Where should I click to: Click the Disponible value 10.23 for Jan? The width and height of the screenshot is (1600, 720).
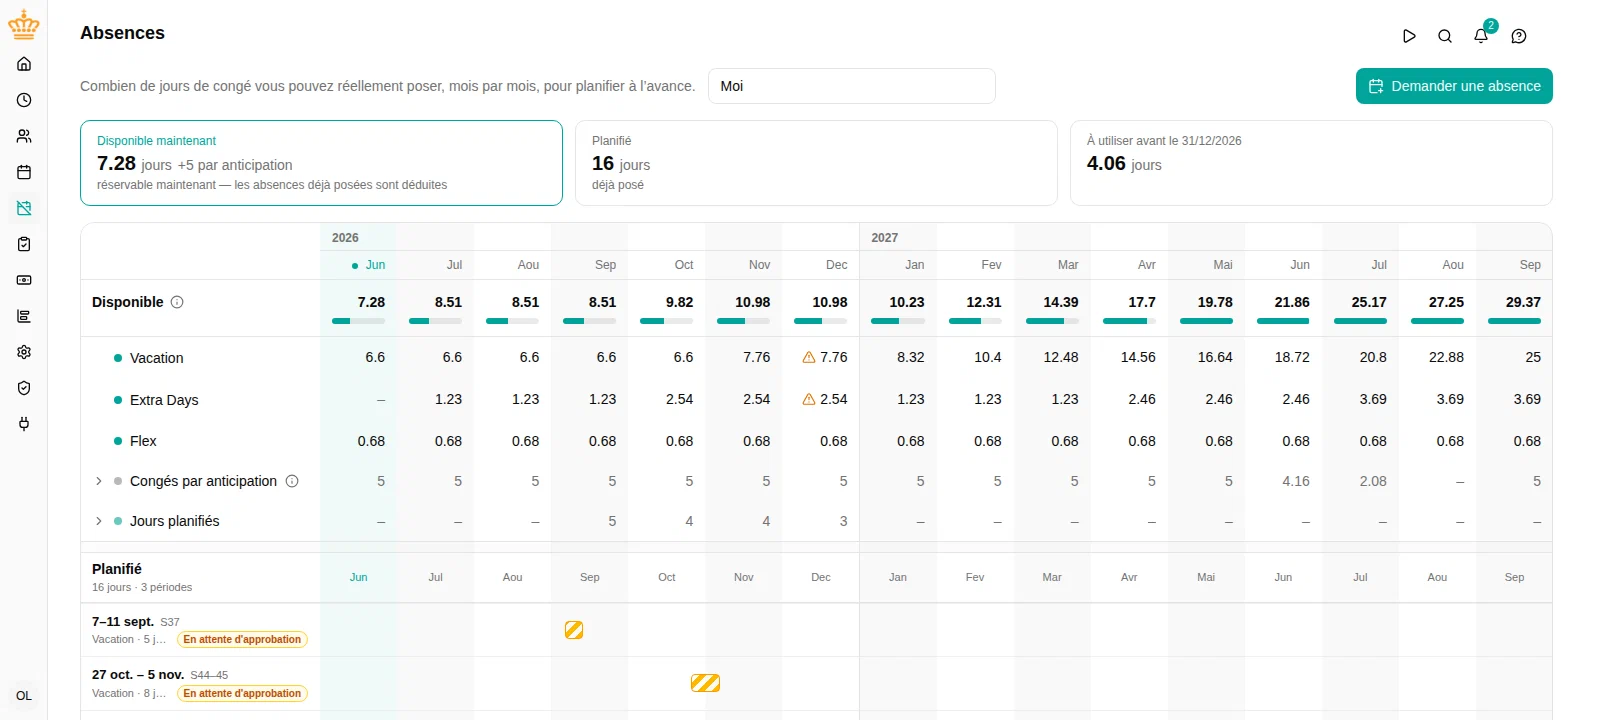tap(907, 302)
